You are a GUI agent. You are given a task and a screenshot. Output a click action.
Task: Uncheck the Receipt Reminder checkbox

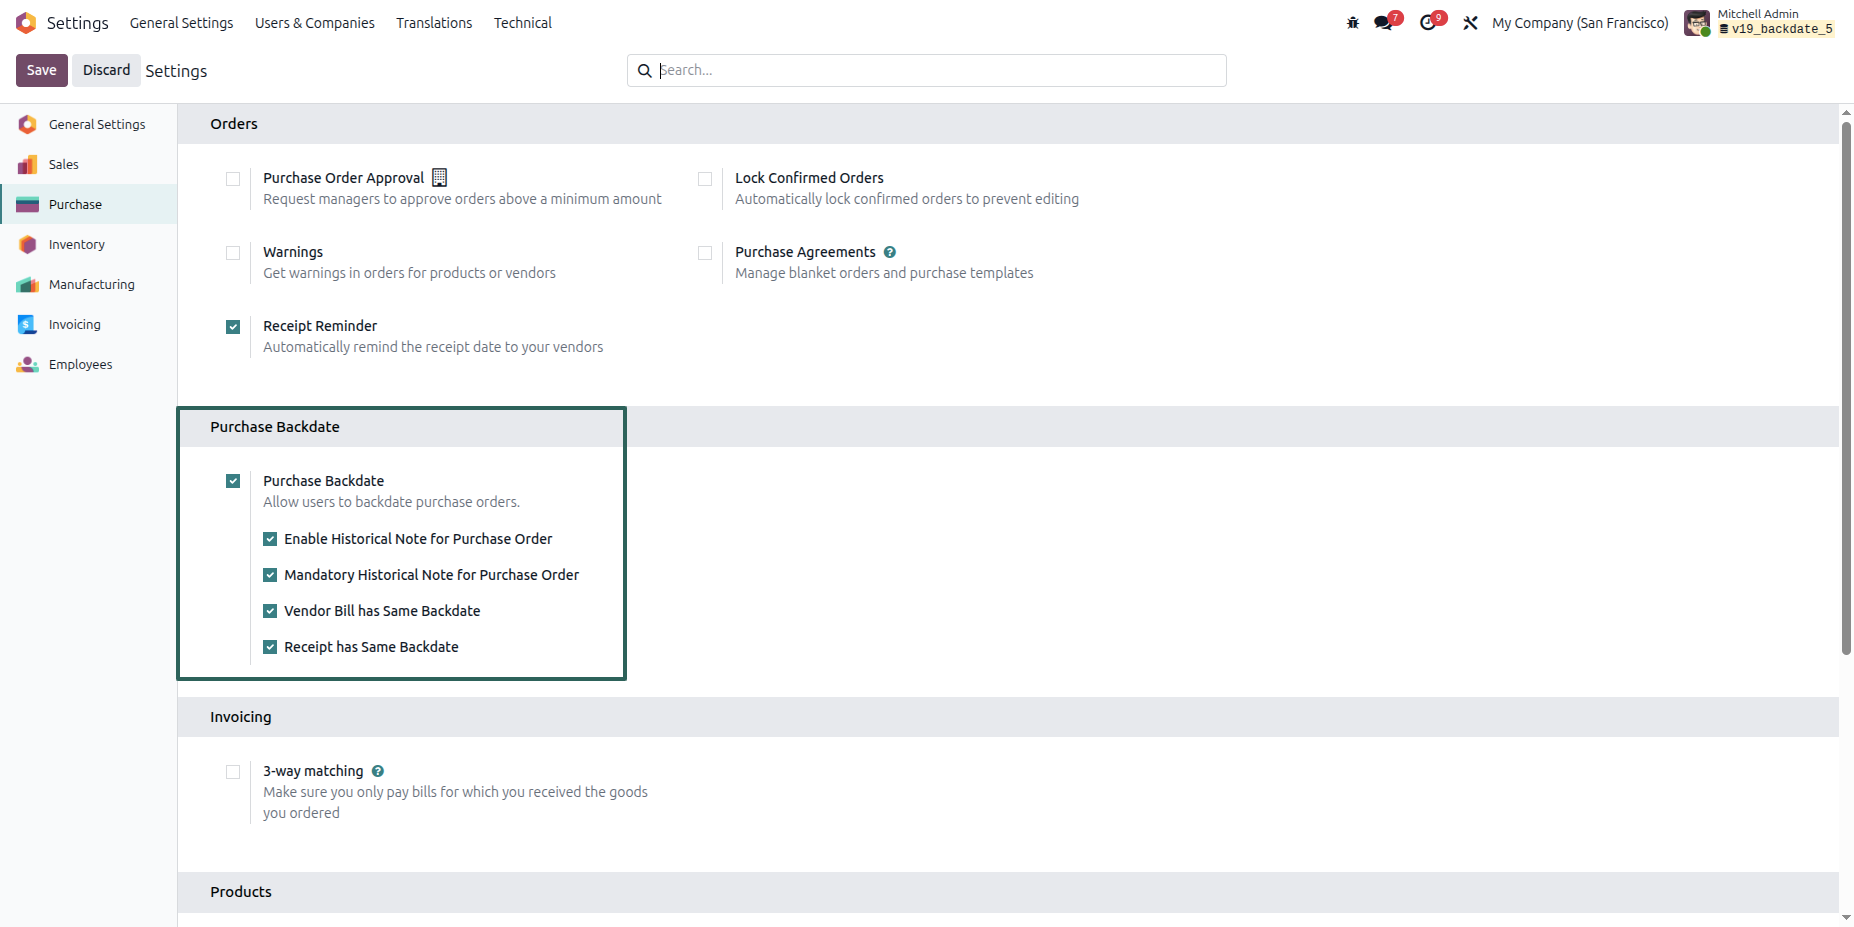[233, 327]
